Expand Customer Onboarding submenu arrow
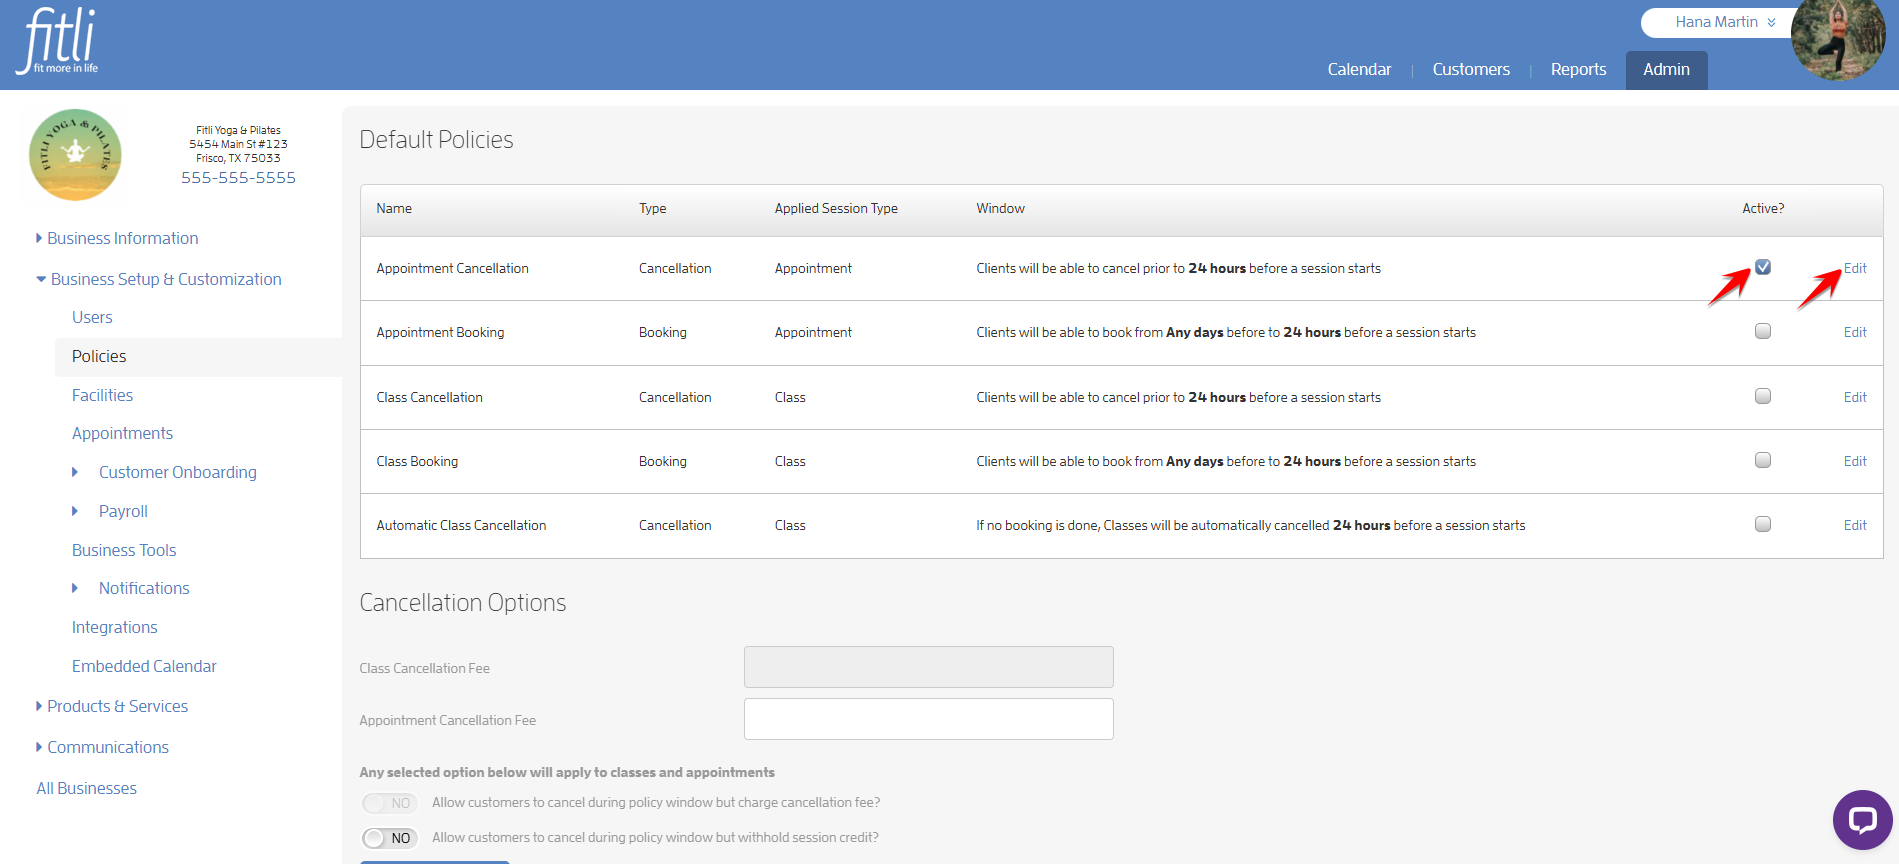Image resolution: width=1899 pixels, height=864 pixels. tap(75, 472)
